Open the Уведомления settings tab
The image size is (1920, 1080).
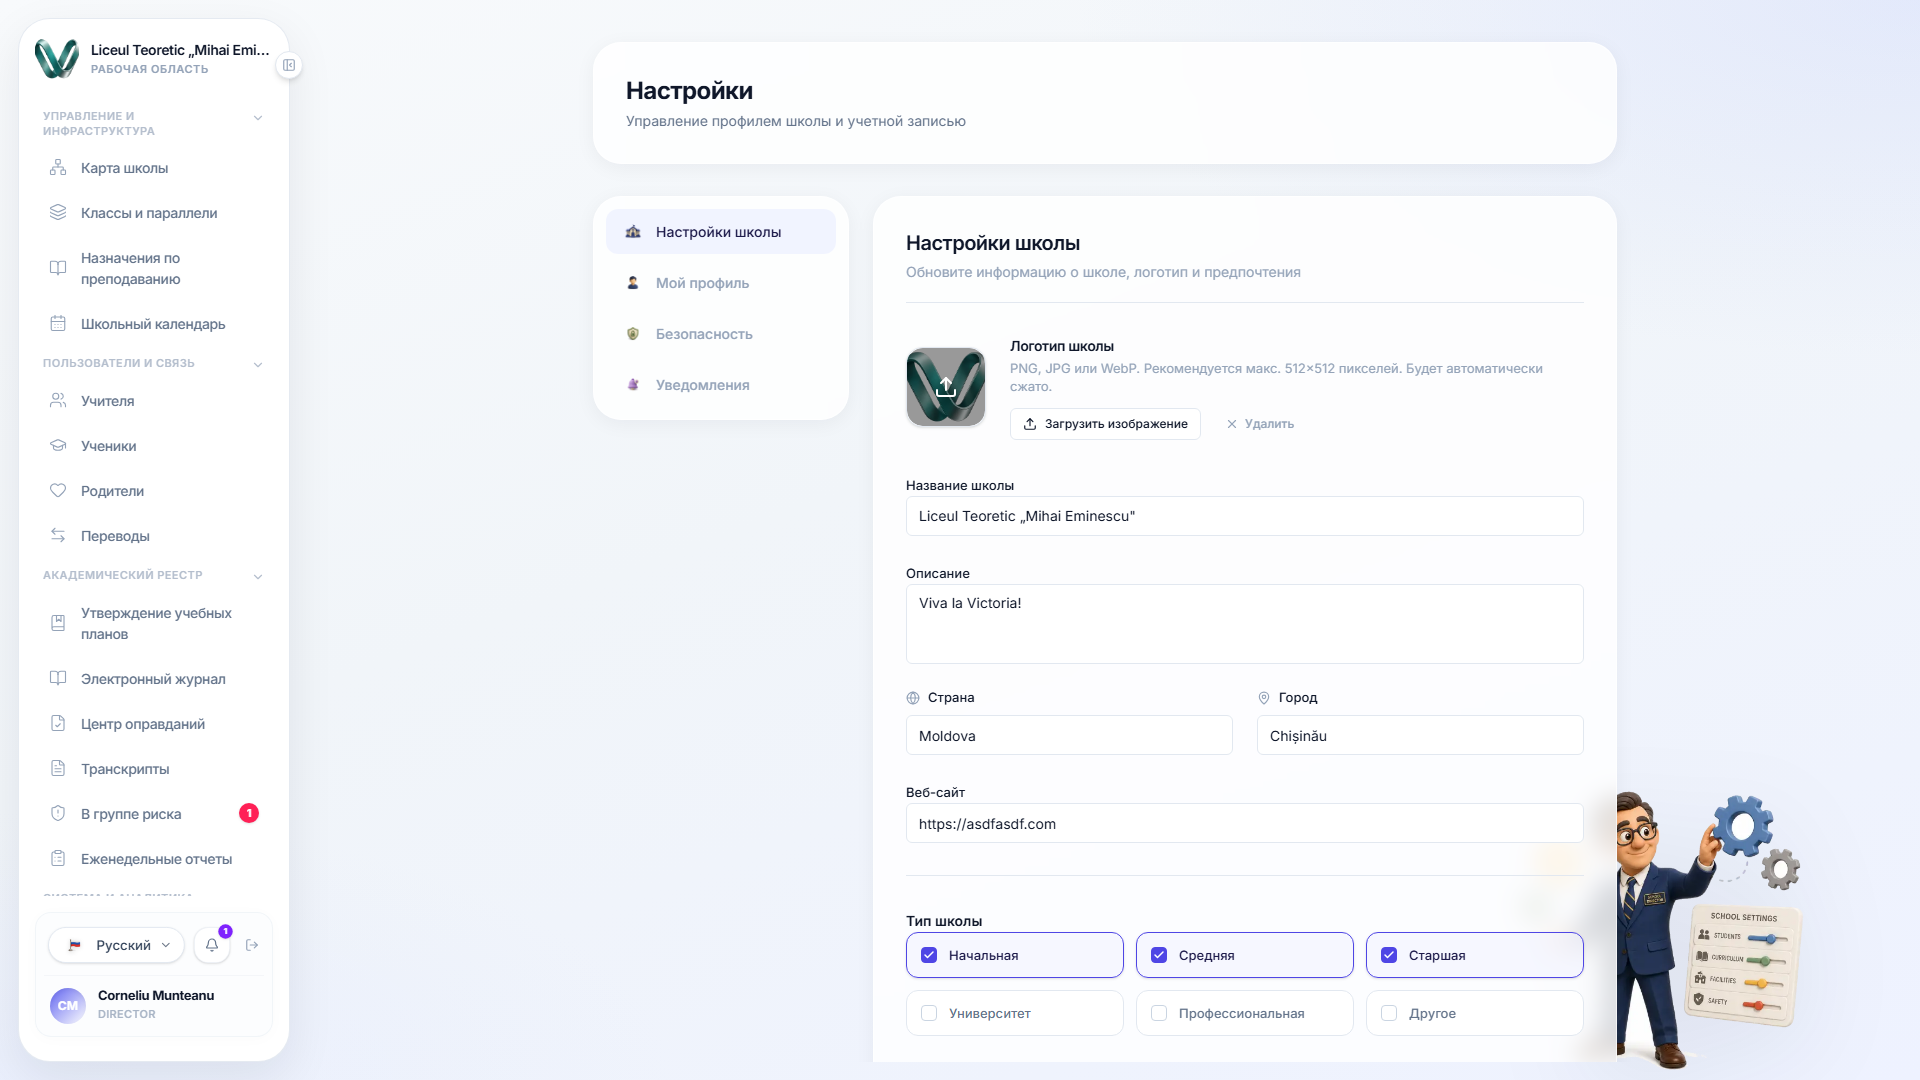(721, 385)
